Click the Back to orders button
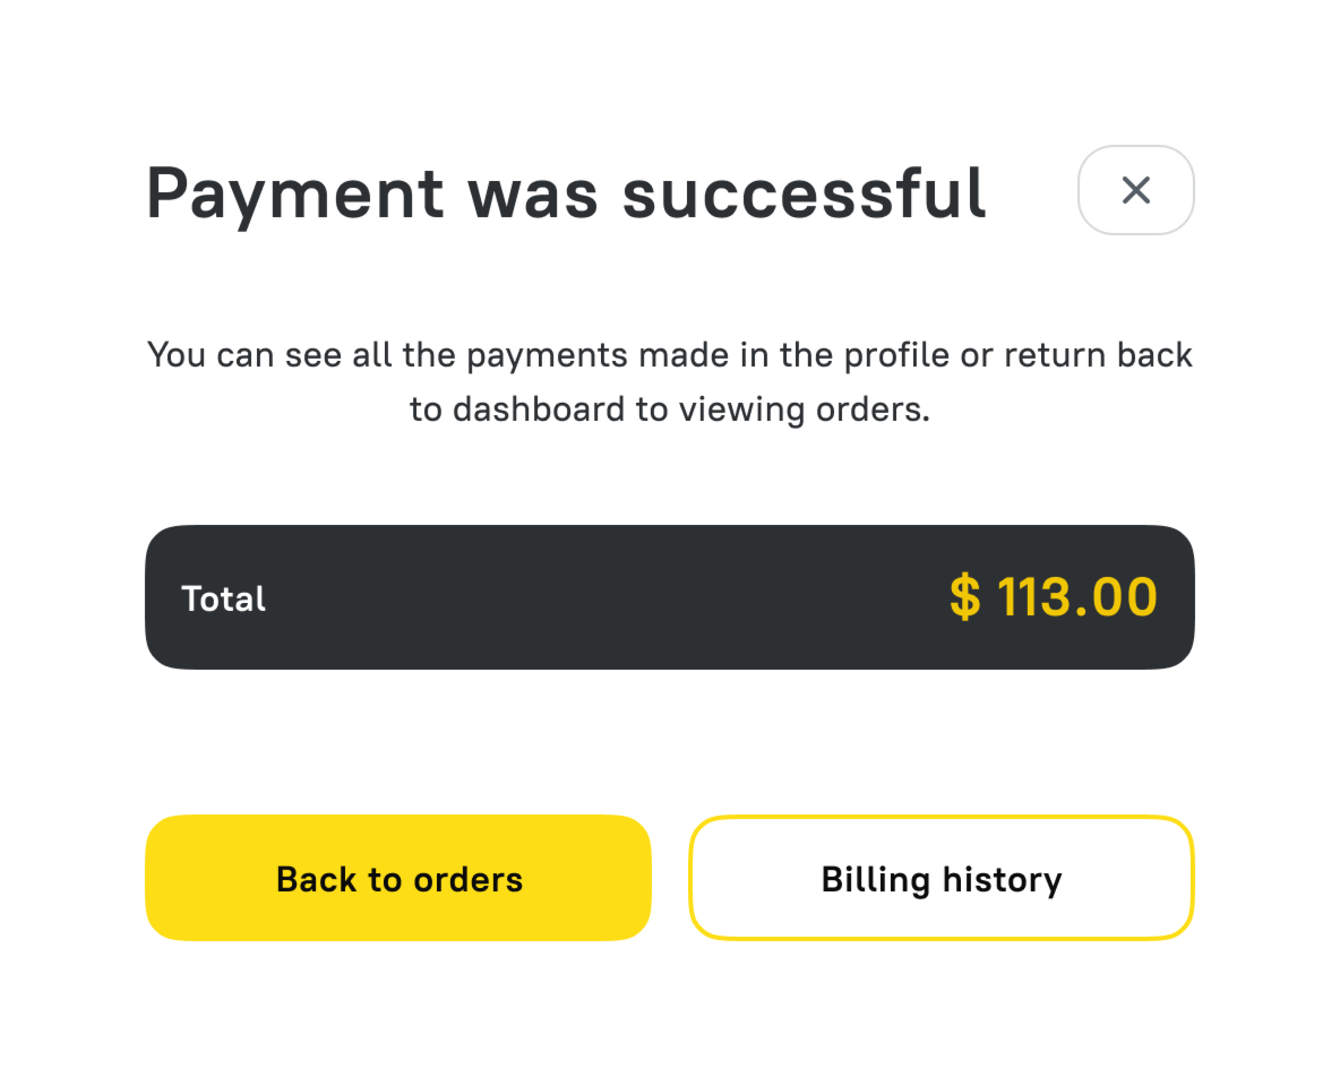 coord(398,878)
